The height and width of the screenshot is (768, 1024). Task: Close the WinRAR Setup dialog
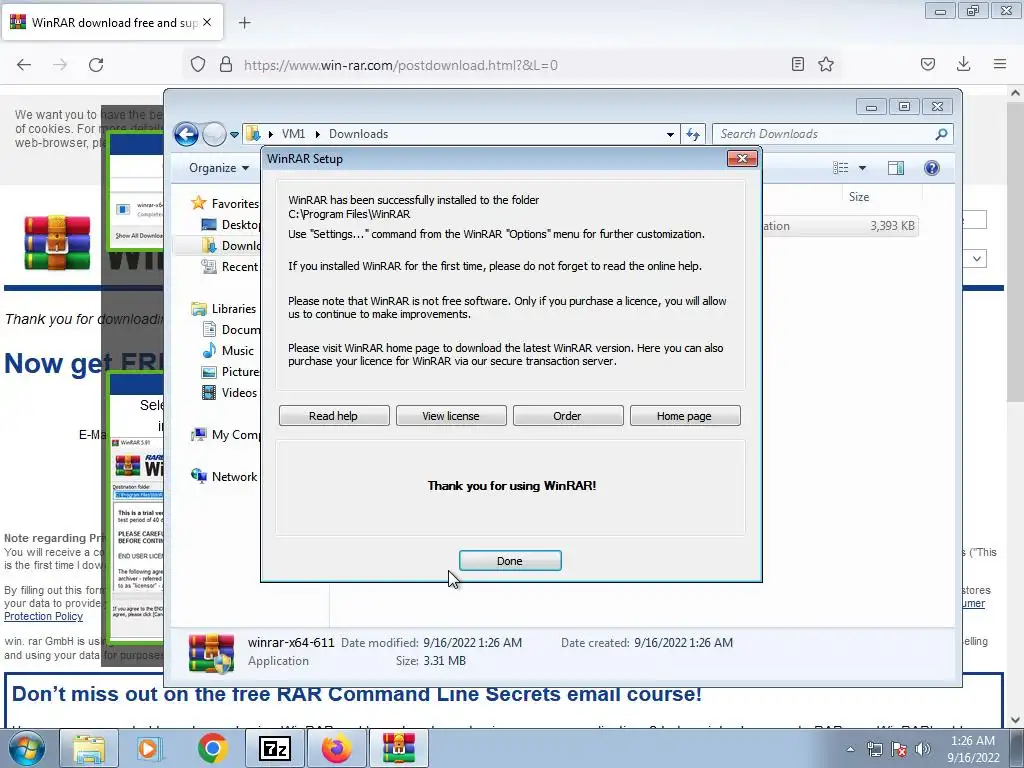(x=743, y=159)
